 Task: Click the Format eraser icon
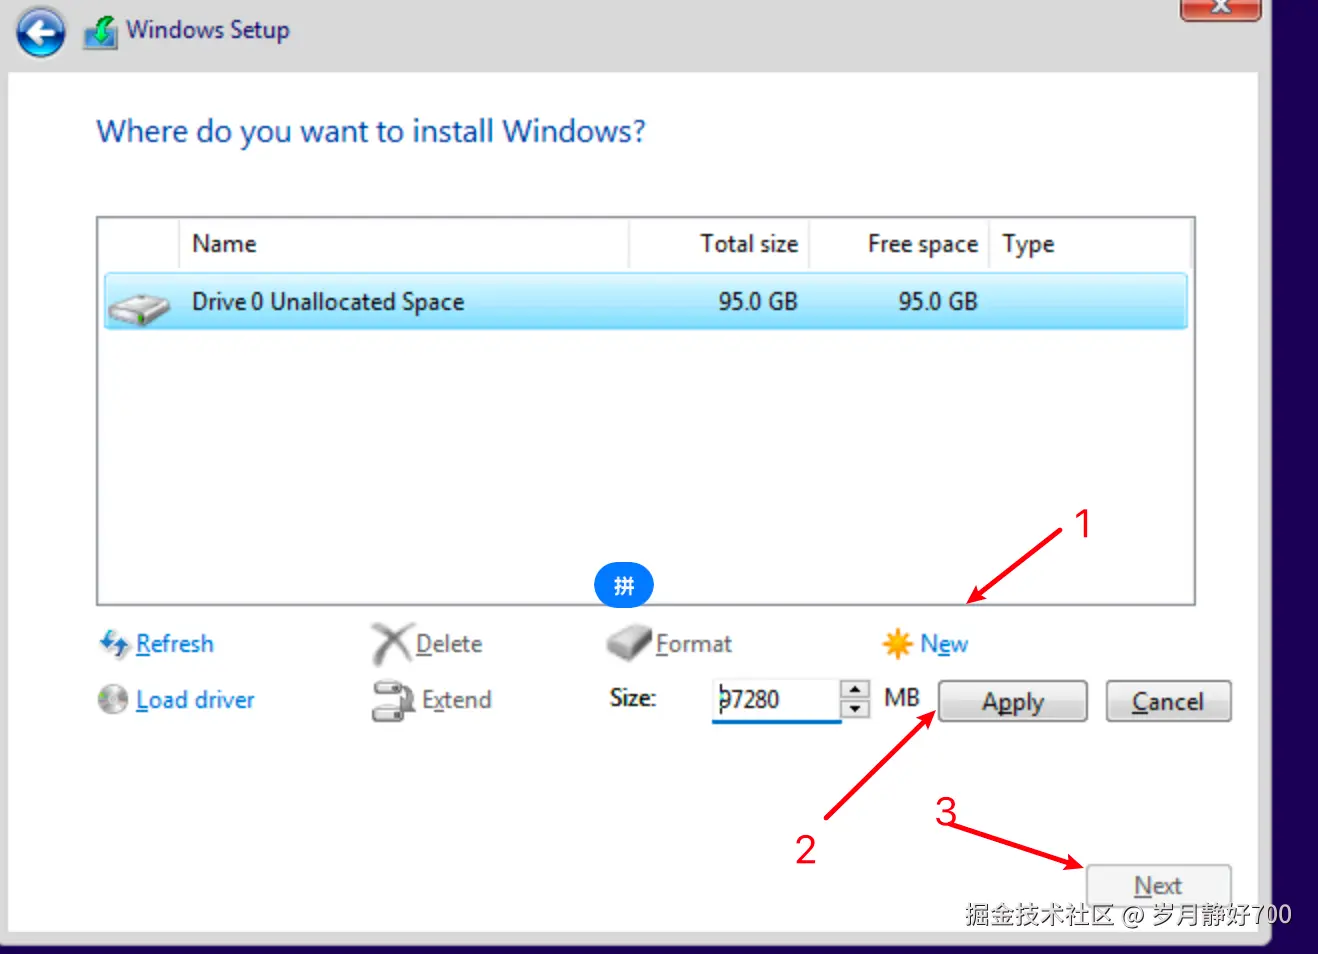coord(629,643)
